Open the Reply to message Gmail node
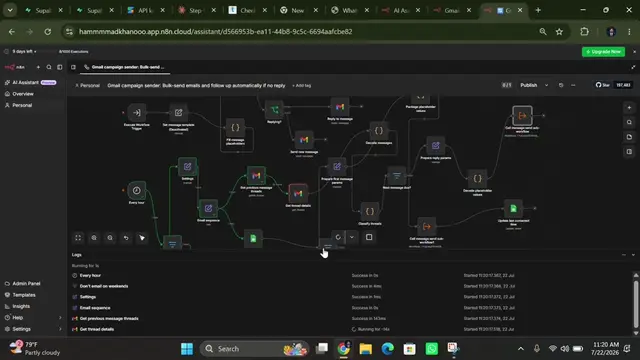640x360 pixels. click(x=340, y=107)
